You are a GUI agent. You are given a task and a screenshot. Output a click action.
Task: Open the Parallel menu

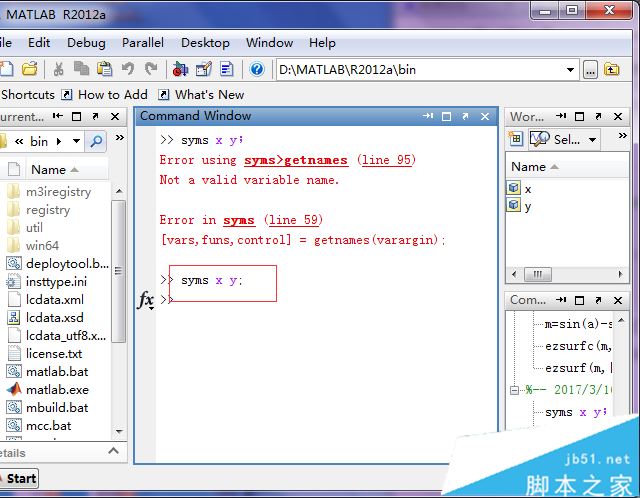[143, 42]
